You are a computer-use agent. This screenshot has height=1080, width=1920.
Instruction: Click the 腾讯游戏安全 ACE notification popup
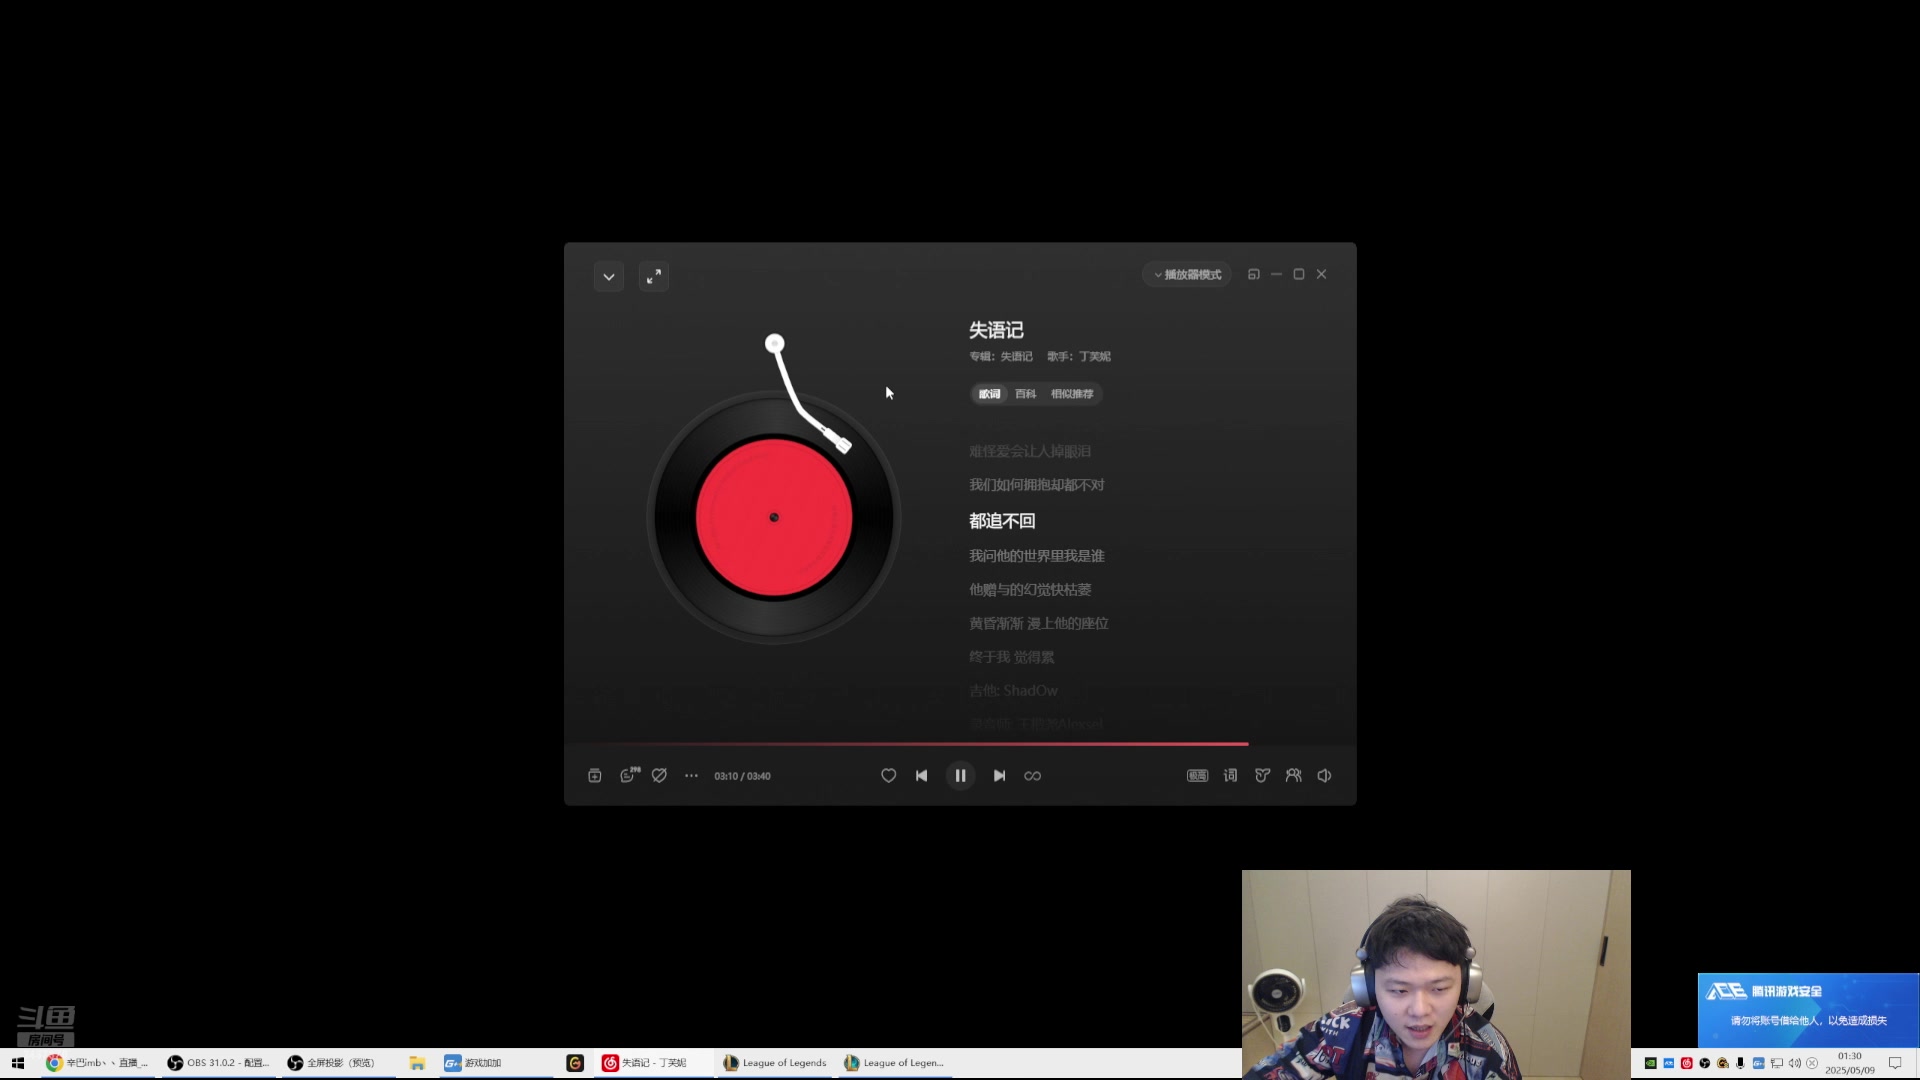click(x=1808, y=1010)
